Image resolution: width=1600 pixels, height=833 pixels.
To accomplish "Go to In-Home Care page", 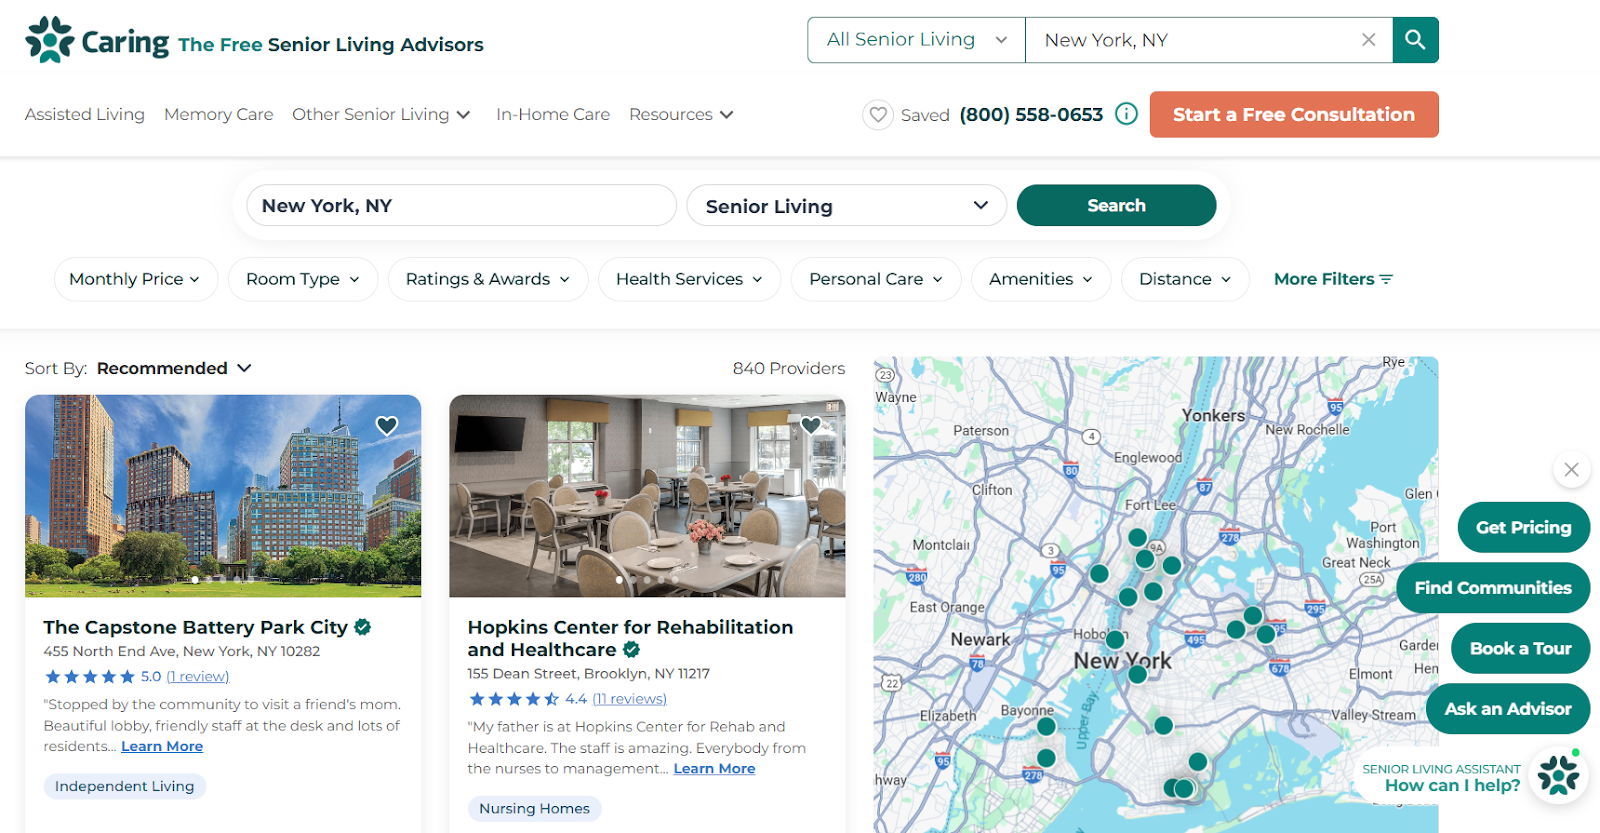I will coord(553,115).
